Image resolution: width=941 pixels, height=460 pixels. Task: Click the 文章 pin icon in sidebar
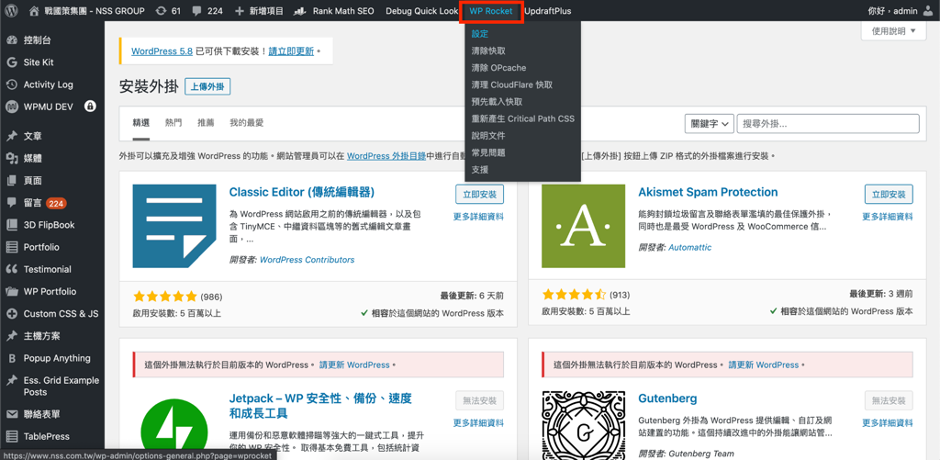11,136
